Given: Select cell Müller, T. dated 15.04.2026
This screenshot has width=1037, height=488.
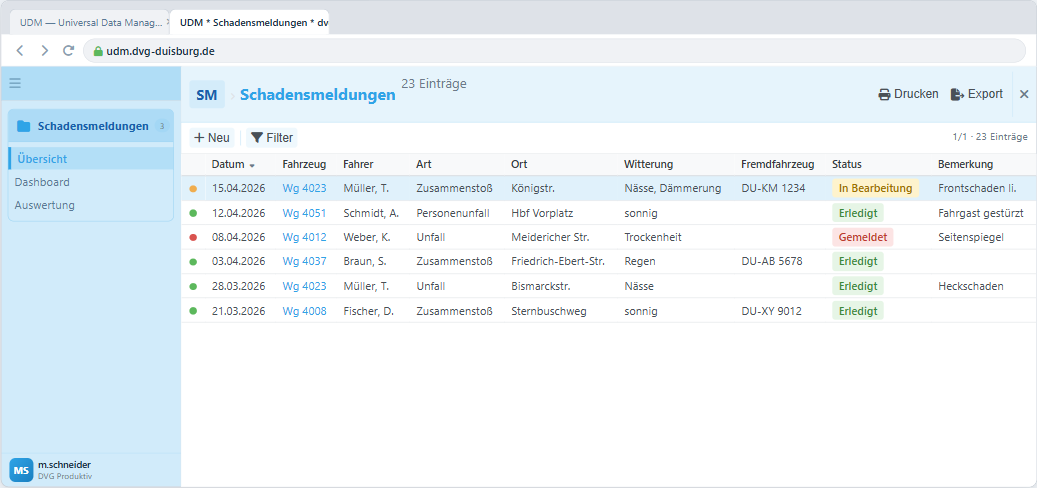Looking at the screenshot, I should (366, 188).
